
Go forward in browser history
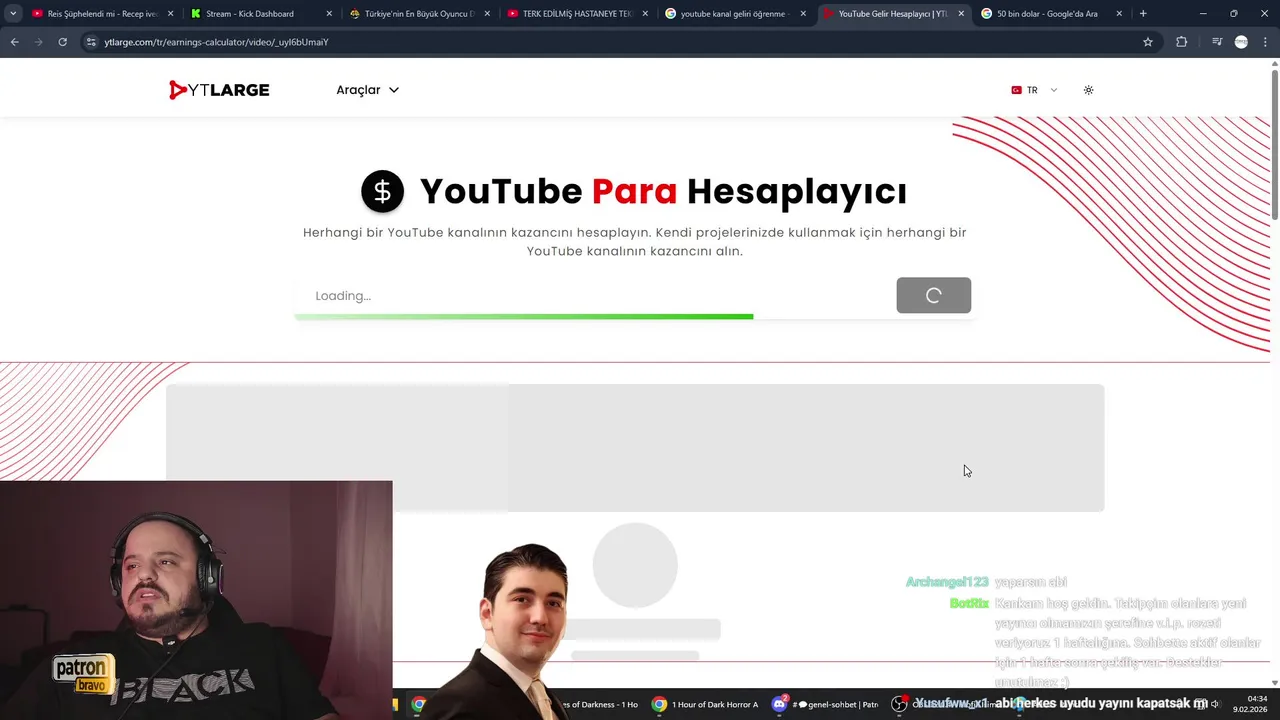click(38, 42)
